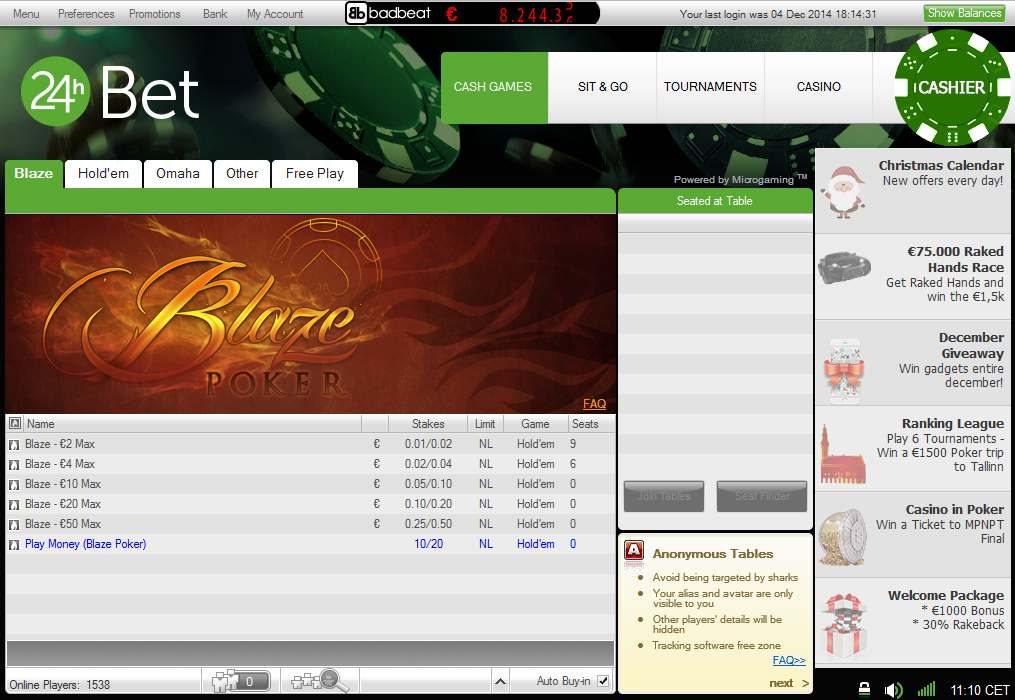Toggle the Auto Buy-in checkbox
1015x700 pixels.
pos(603,681)
